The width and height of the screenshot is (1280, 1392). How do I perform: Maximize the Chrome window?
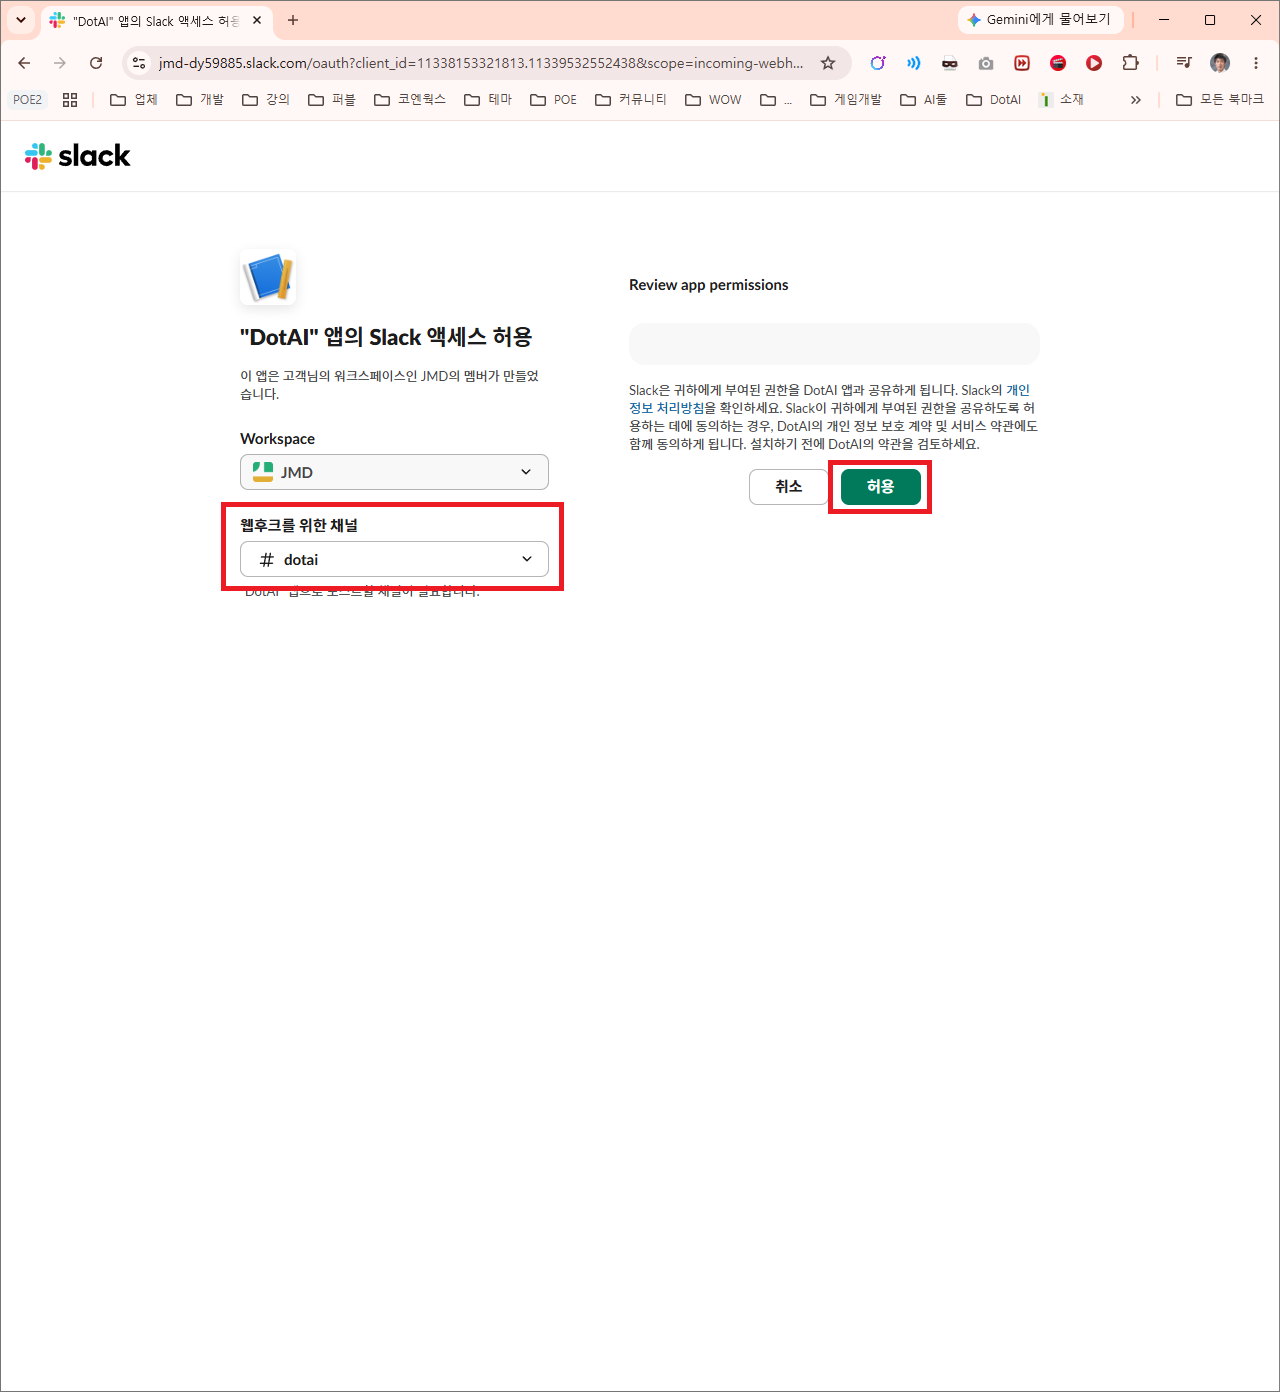(x=1210, y=20)
